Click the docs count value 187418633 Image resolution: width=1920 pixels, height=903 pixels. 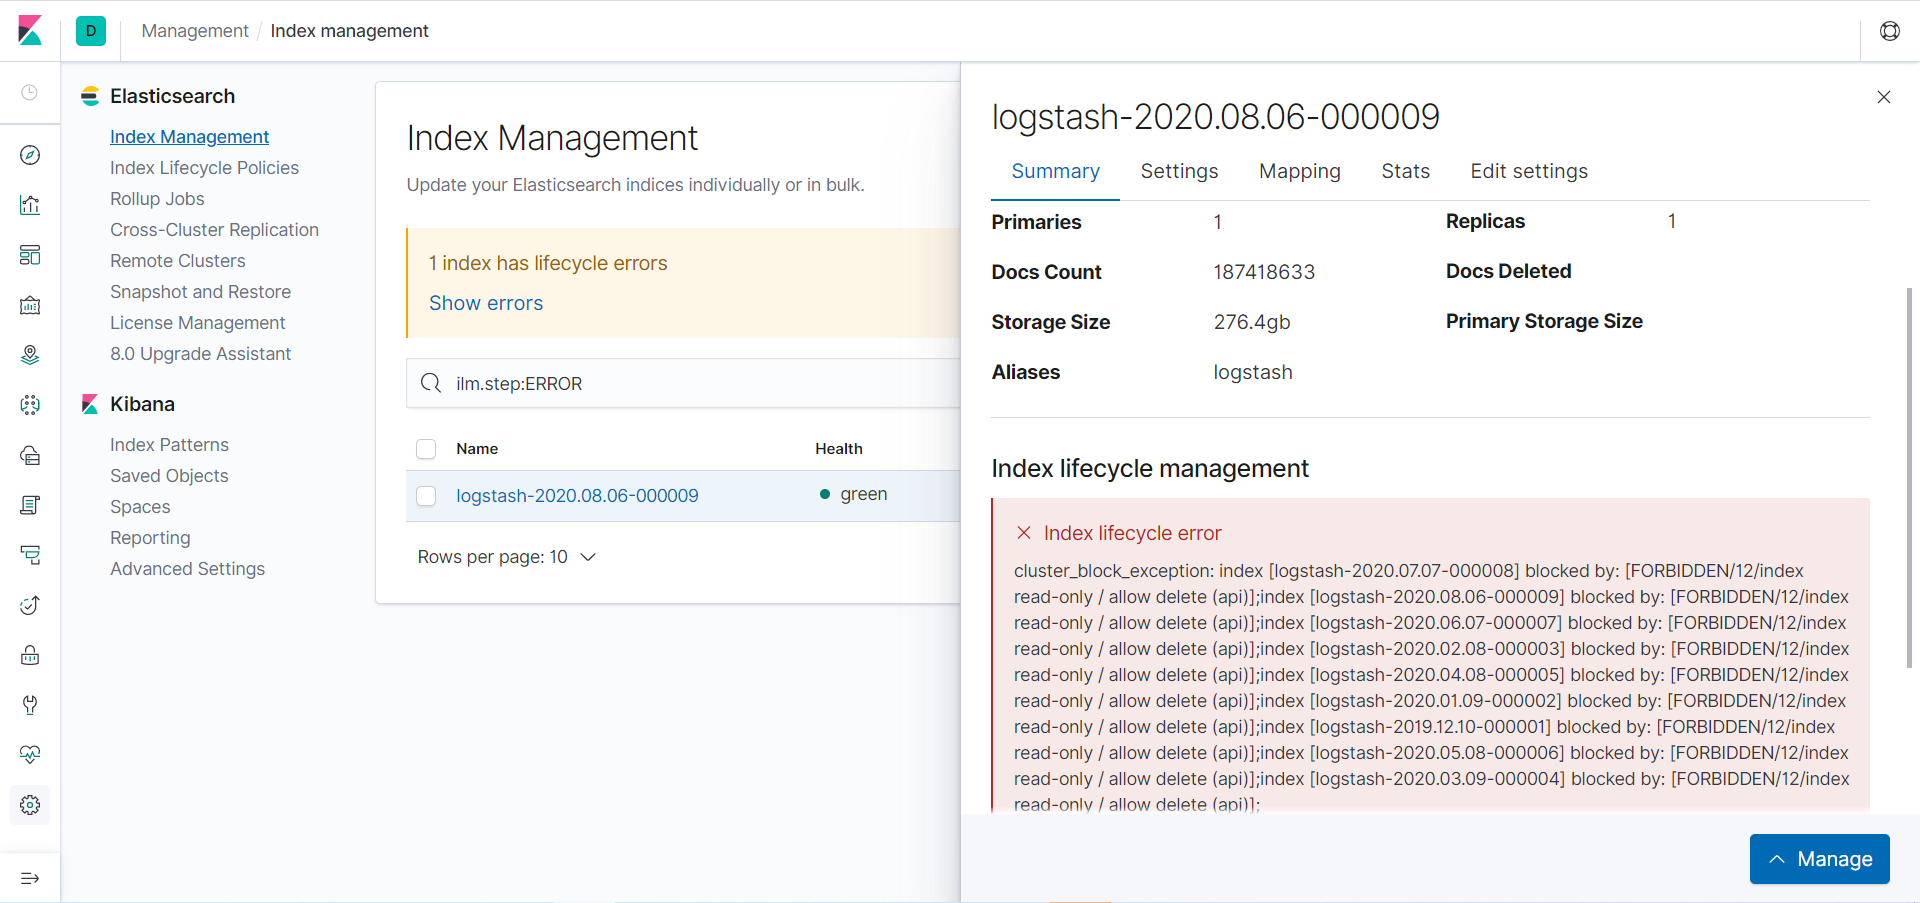coord(1264,272)
